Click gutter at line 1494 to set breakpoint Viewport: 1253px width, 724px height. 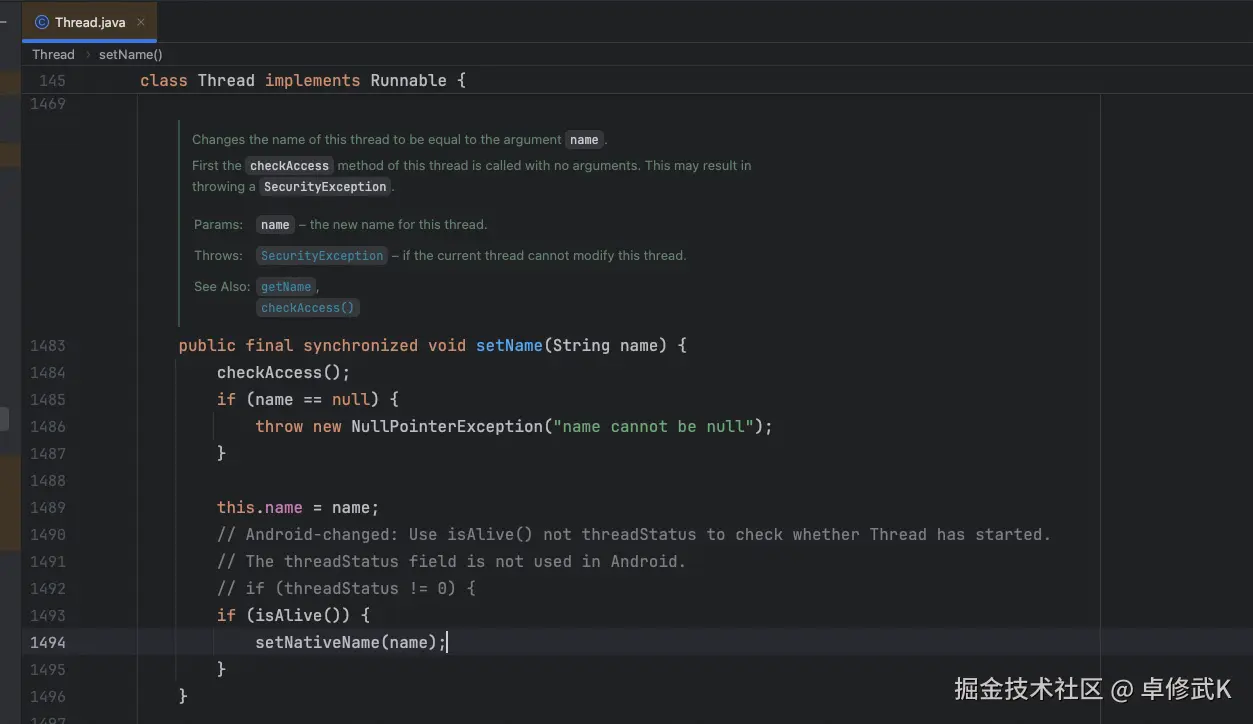click(x=47, y=643)
